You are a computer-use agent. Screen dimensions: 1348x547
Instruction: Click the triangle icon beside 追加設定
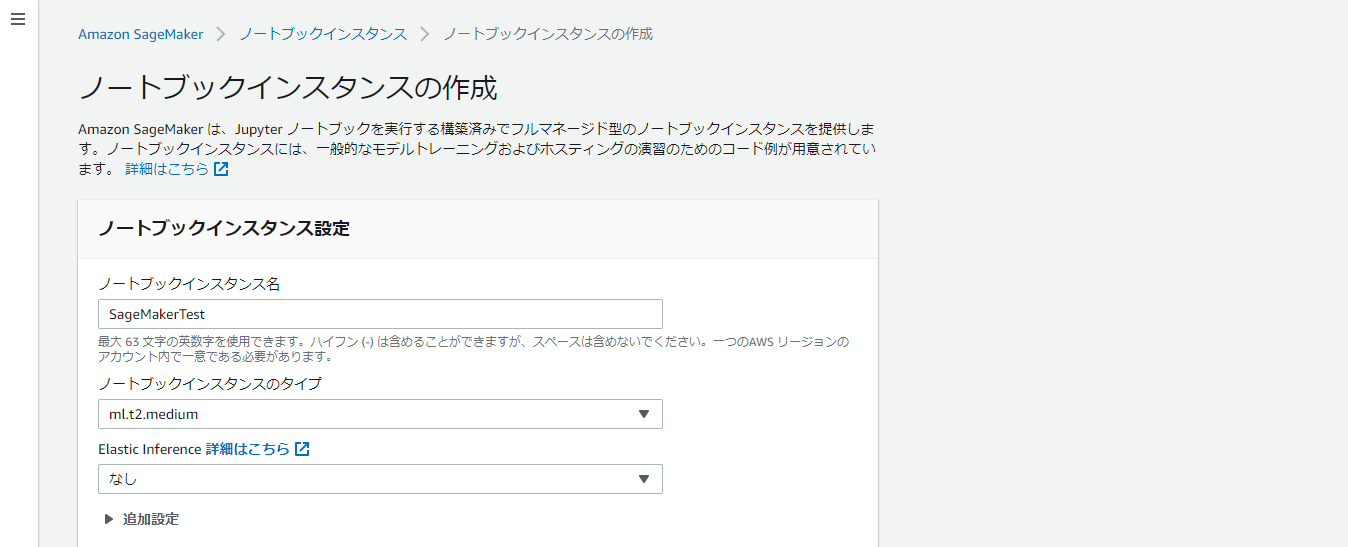click(108, 519)
